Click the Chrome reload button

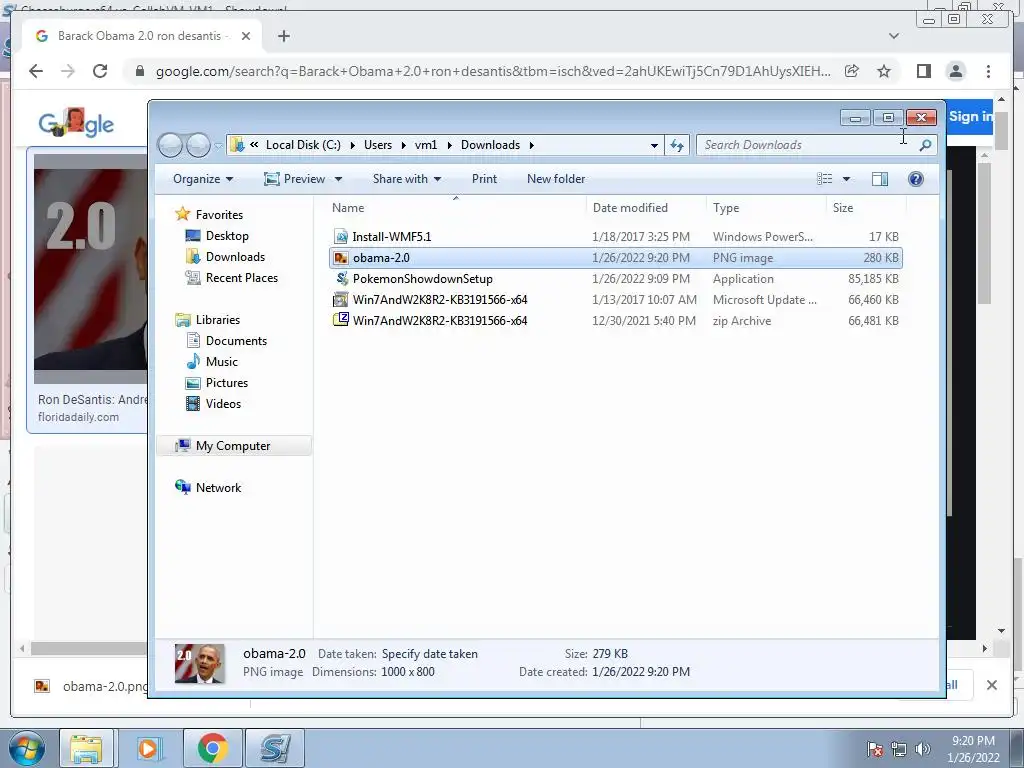[x=100, y=71]
